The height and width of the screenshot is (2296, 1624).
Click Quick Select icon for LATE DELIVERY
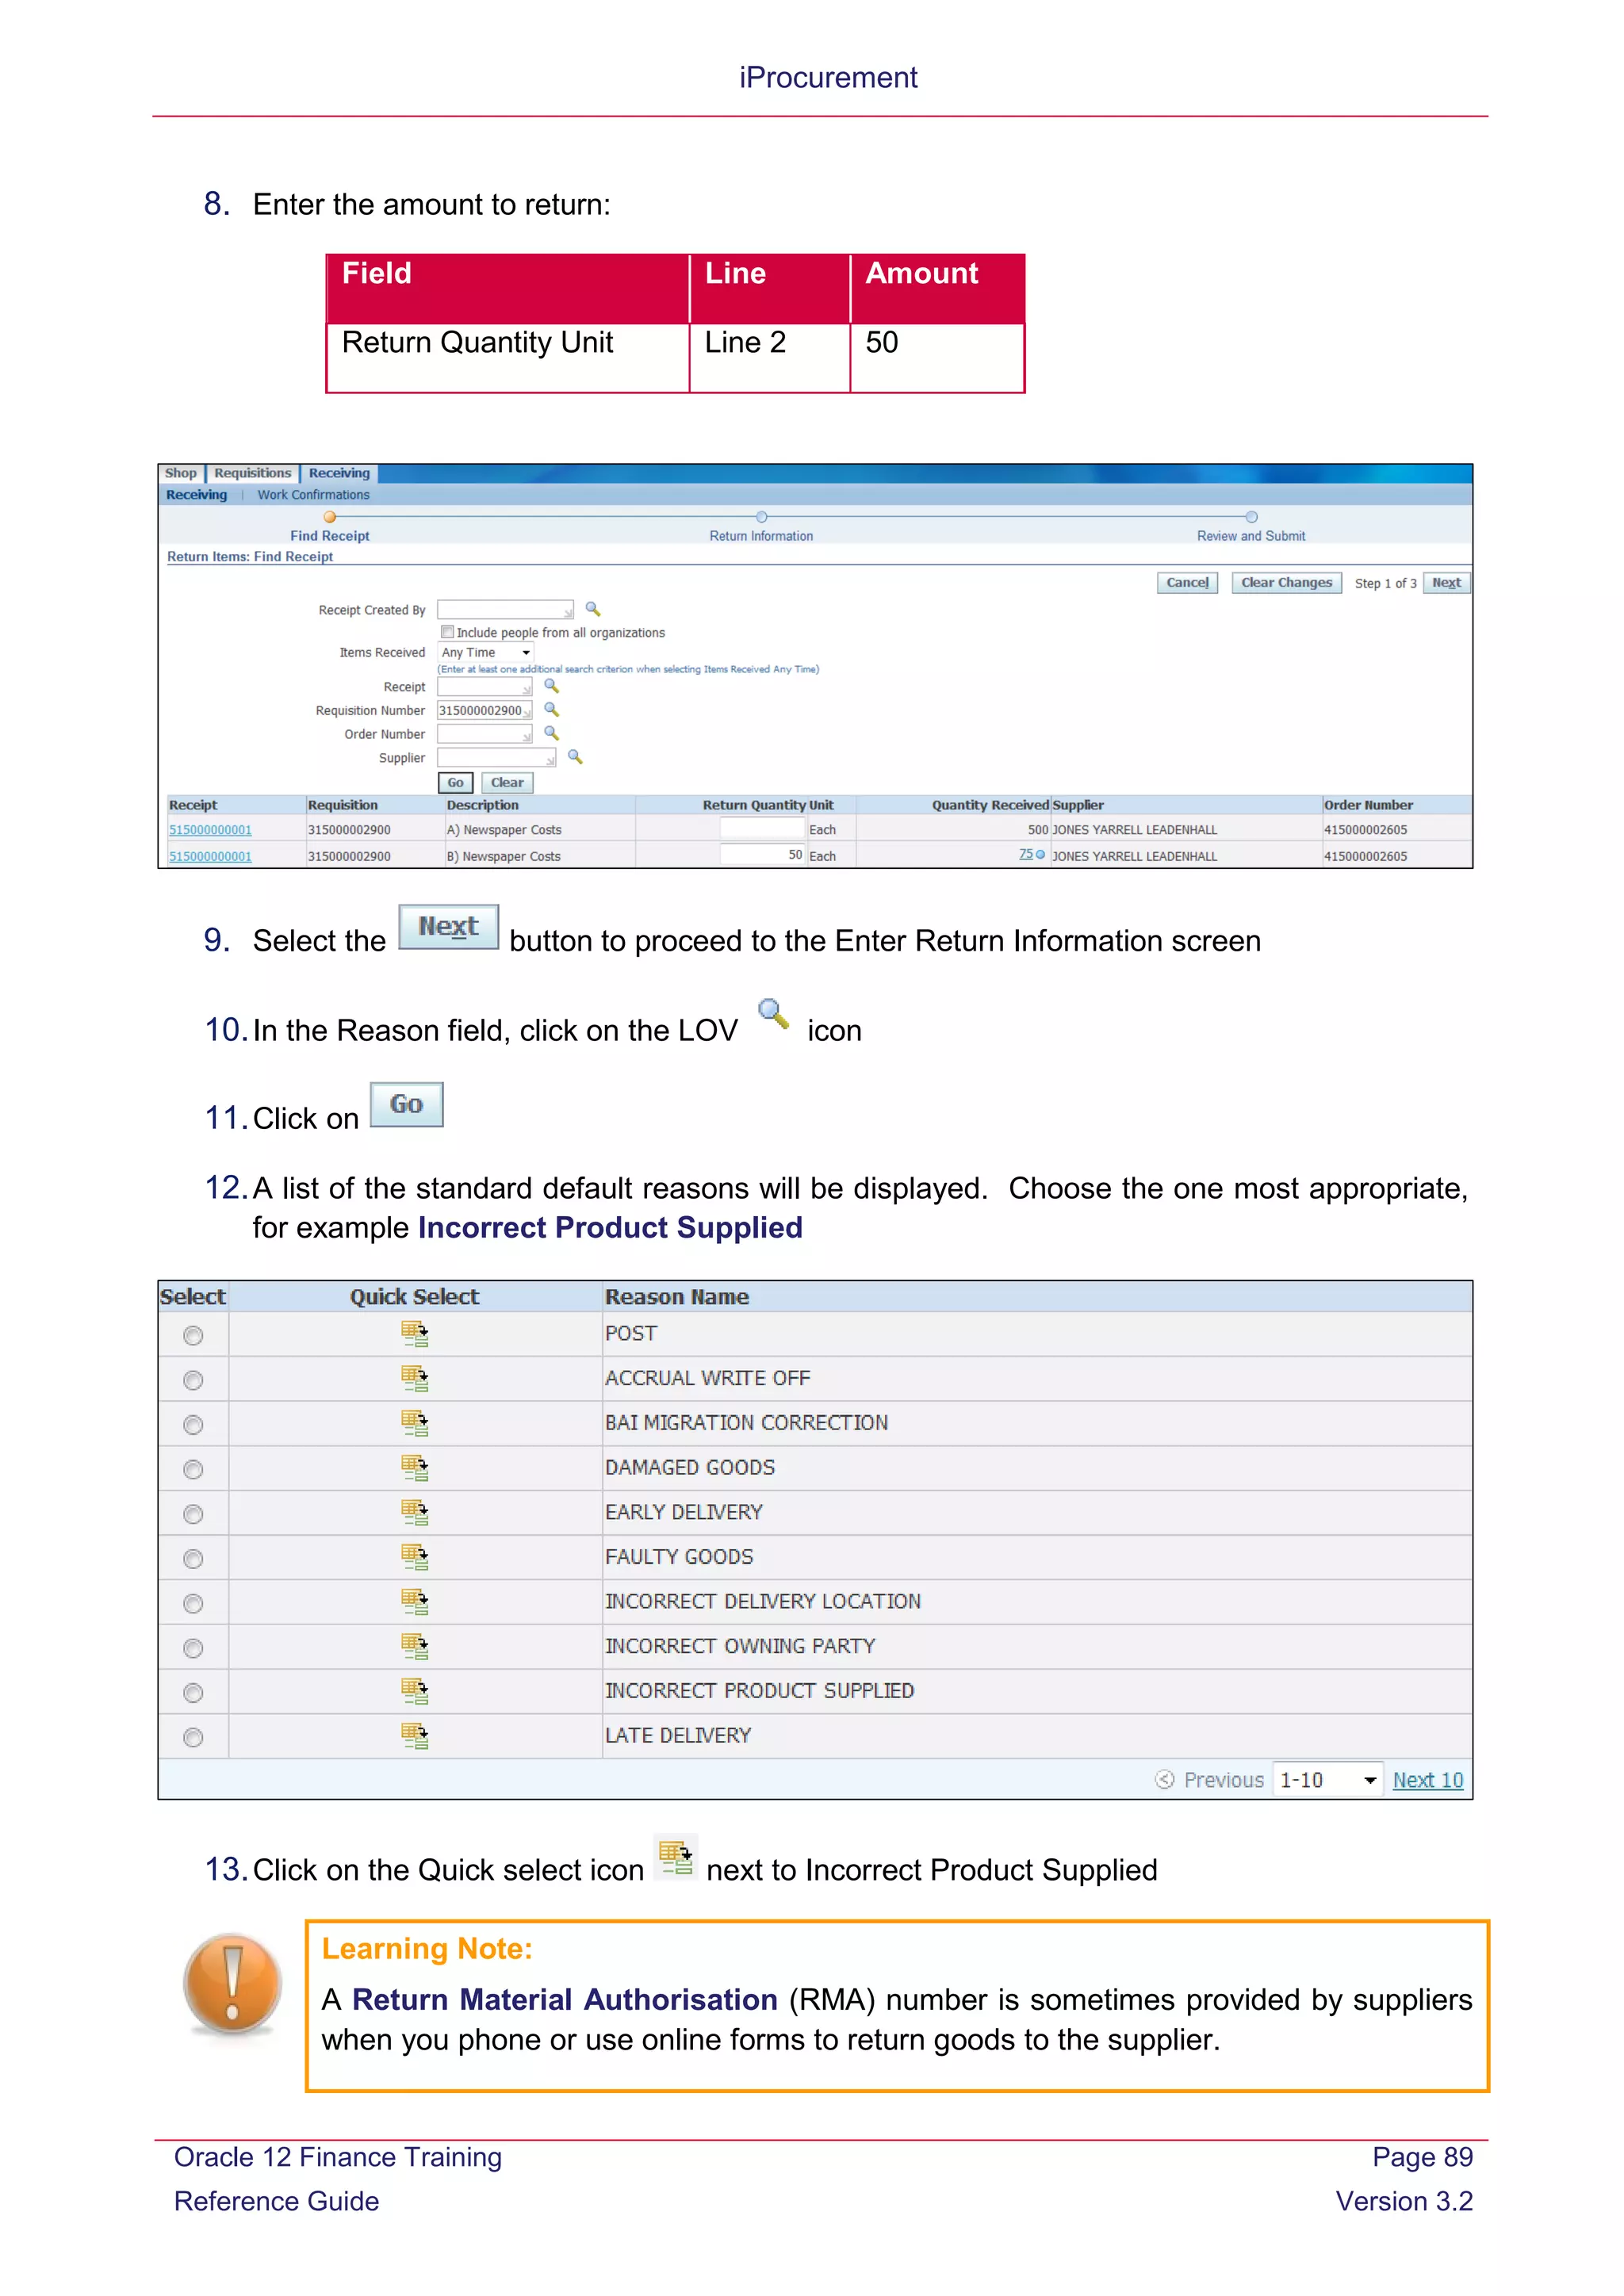tap(414, 1736)
